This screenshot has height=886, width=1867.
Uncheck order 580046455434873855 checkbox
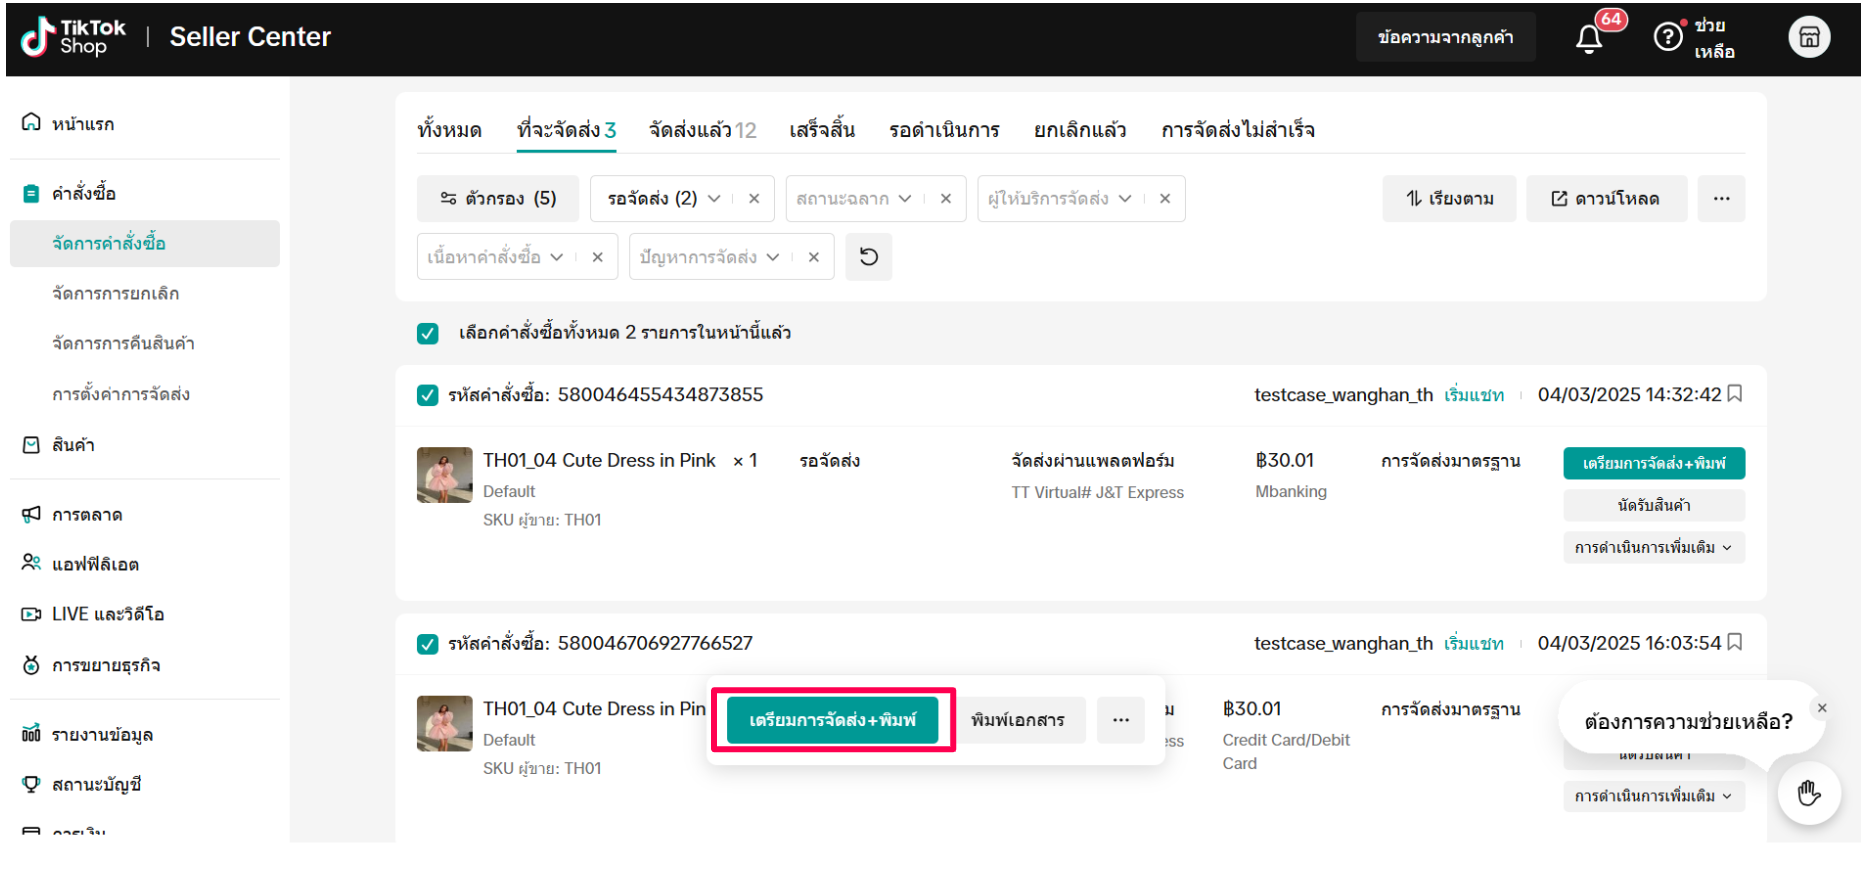coord(428,395)
